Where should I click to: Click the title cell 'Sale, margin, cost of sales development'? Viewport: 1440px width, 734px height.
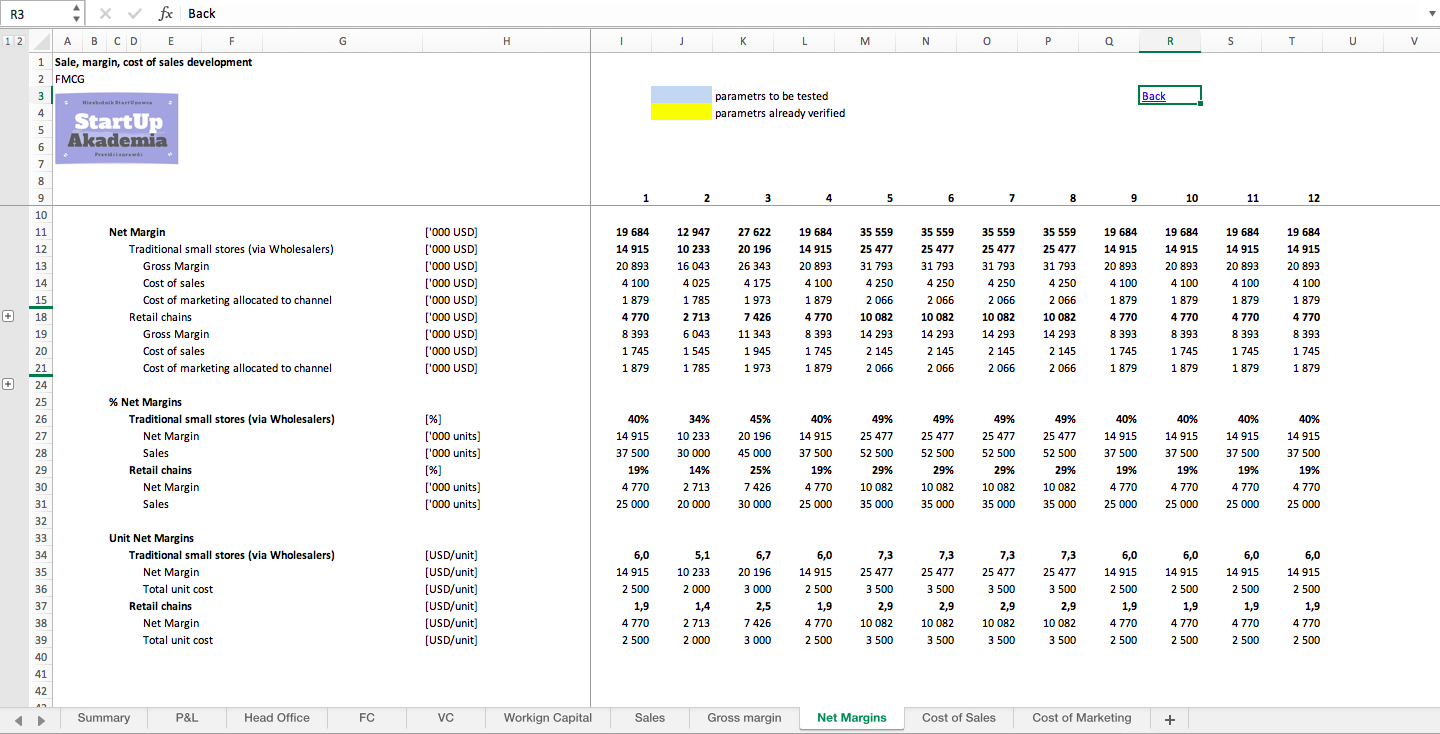coord(154,62)
